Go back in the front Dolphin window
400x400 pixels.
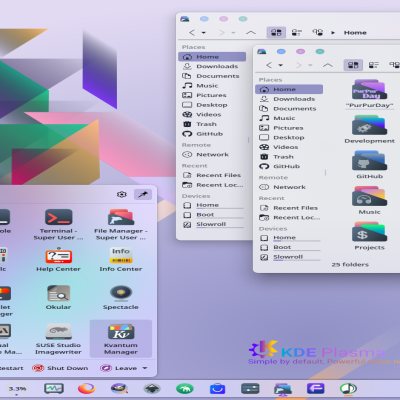tap(269, 65)
